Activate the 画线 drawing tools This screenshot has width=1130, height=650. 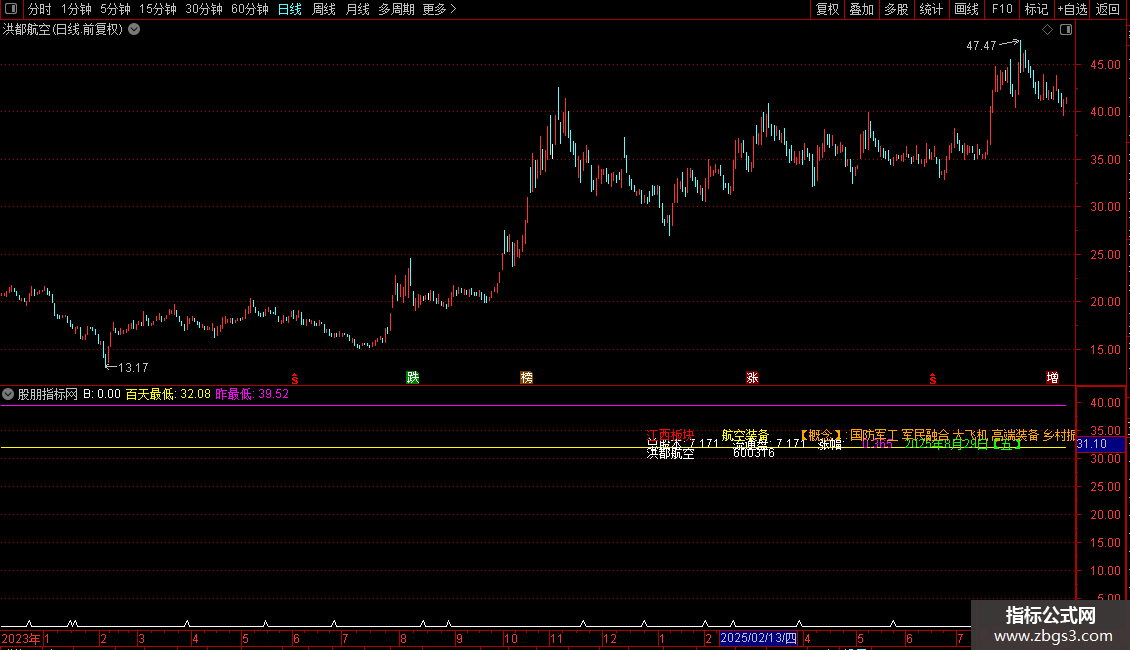point(966,9)
